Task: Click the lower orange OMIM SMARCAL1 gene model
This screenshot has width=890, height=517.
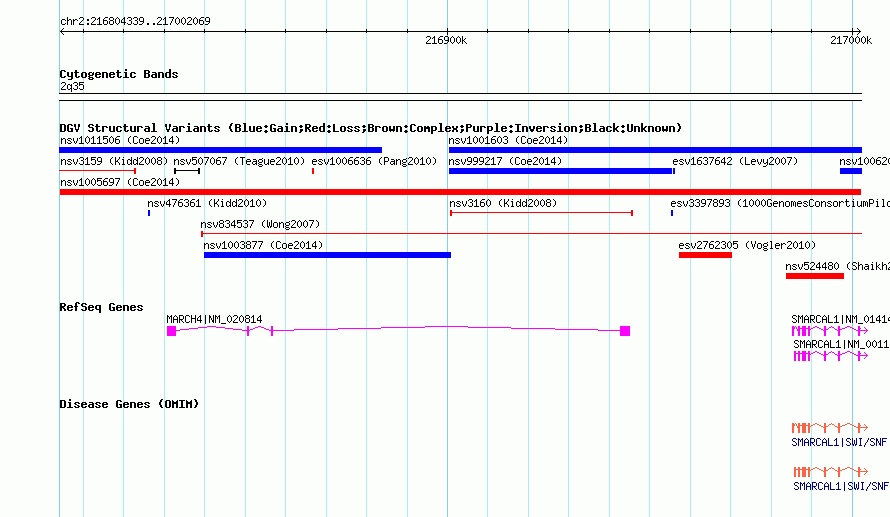Action: coord(831,472)
